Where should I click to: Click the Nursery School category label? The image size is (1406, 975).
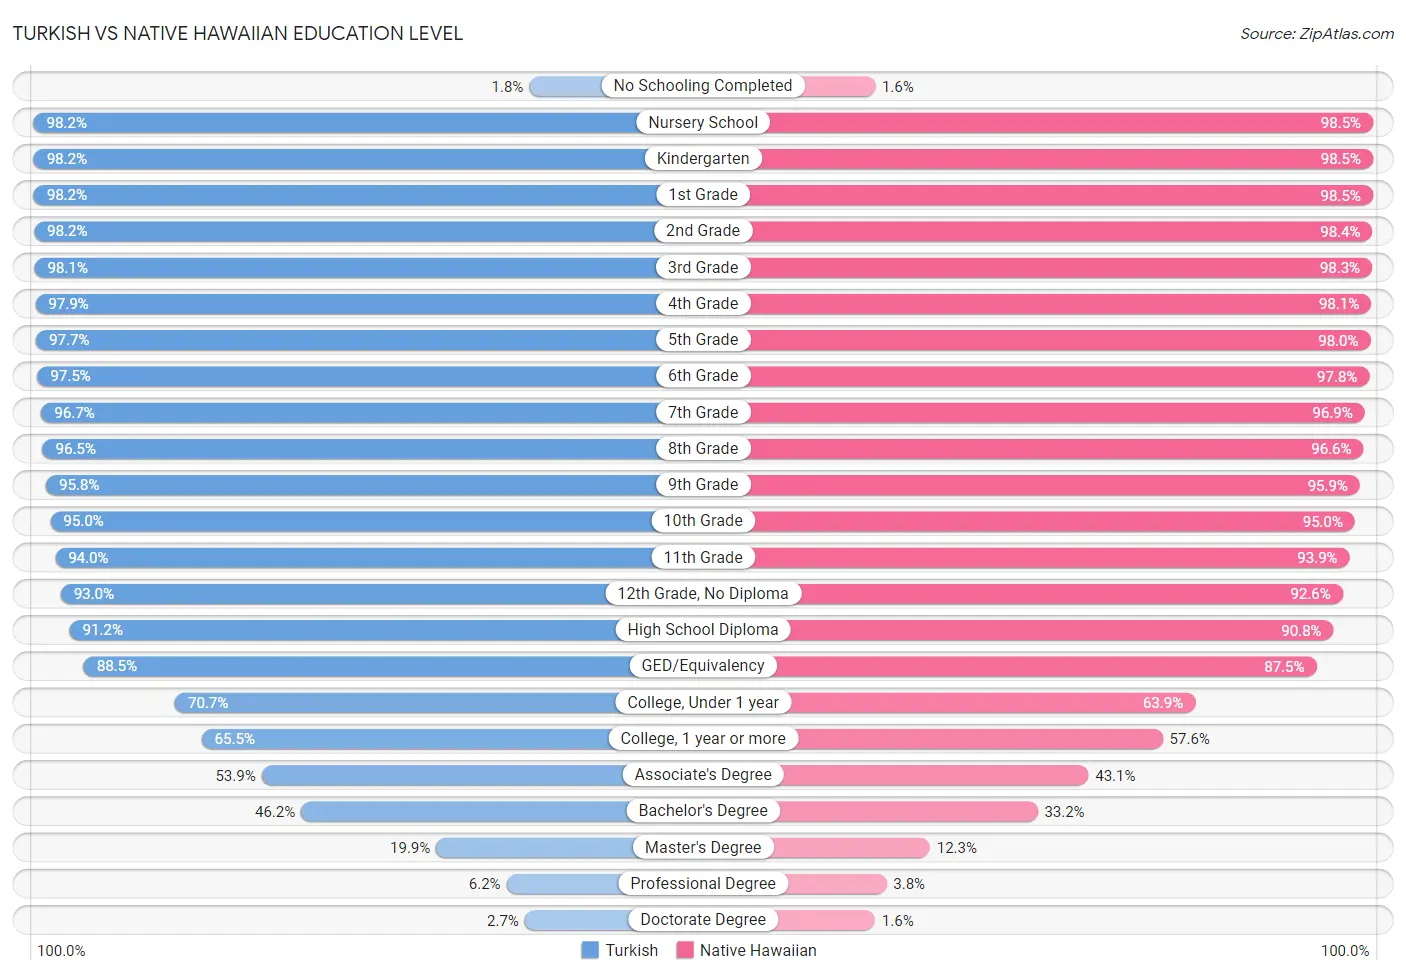pos(703,122)
